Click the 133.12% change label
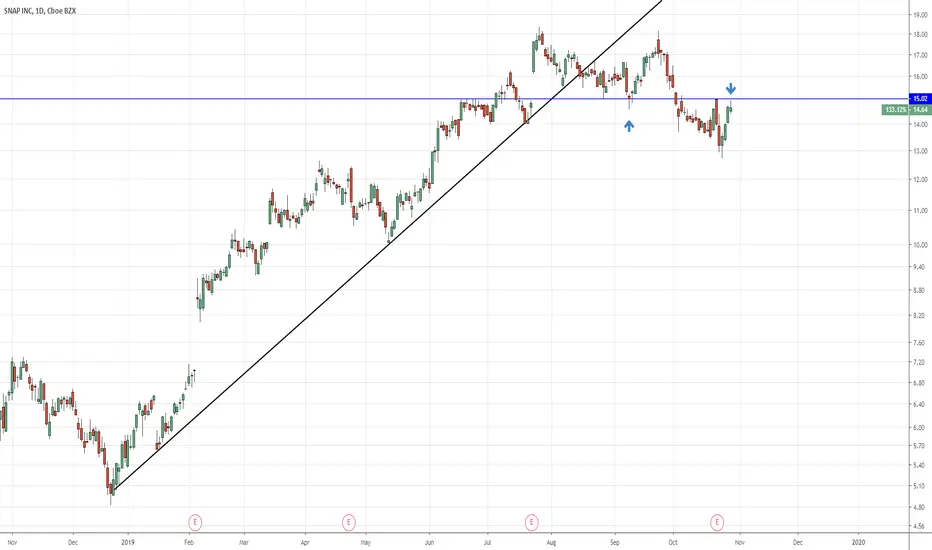Image resolution: width=932 pixels, height=550 pixels. 896,109
